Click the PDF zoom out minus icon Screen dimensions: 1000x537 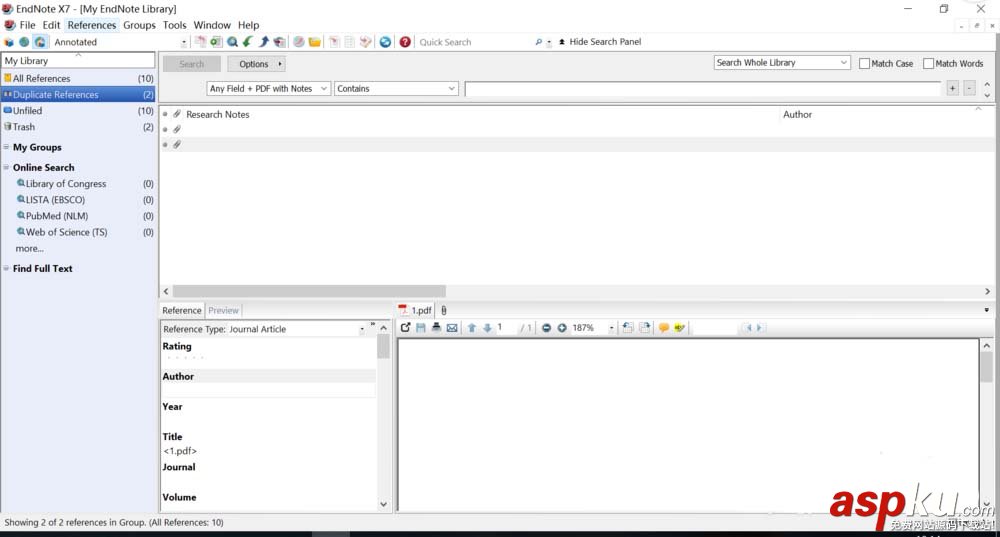(x=547, y=328)
